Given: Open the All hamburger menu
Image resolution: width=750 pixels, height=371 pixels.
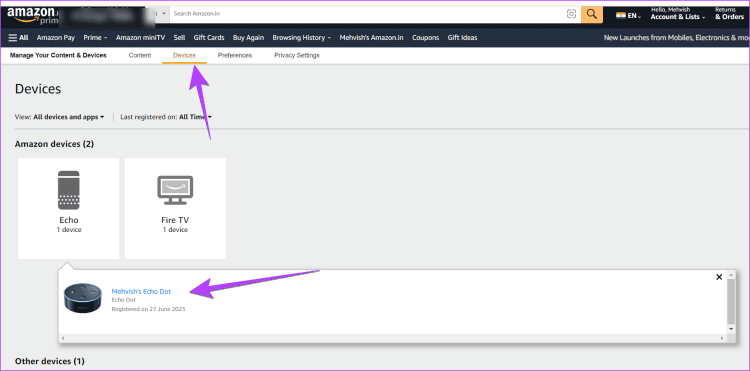Looking at the screenshot, I should 18,38.
